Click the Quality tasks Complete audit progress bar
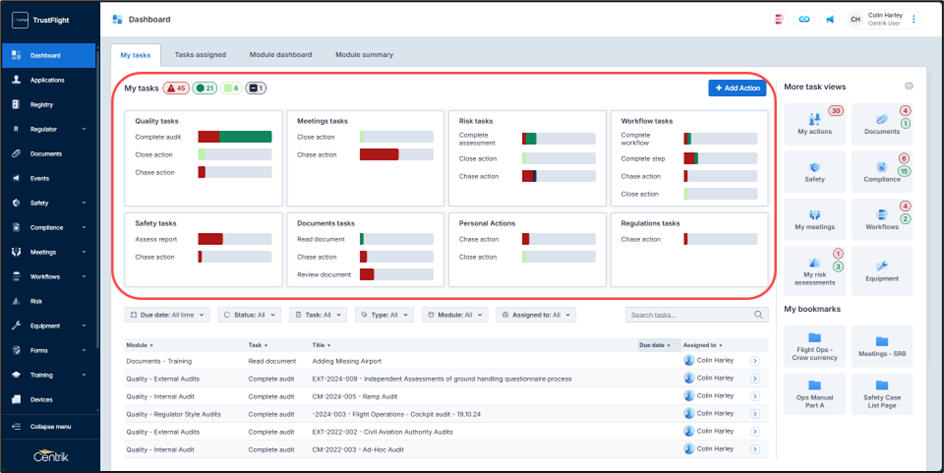The width and height of the screenshot is (944, 473). point(234,137)
